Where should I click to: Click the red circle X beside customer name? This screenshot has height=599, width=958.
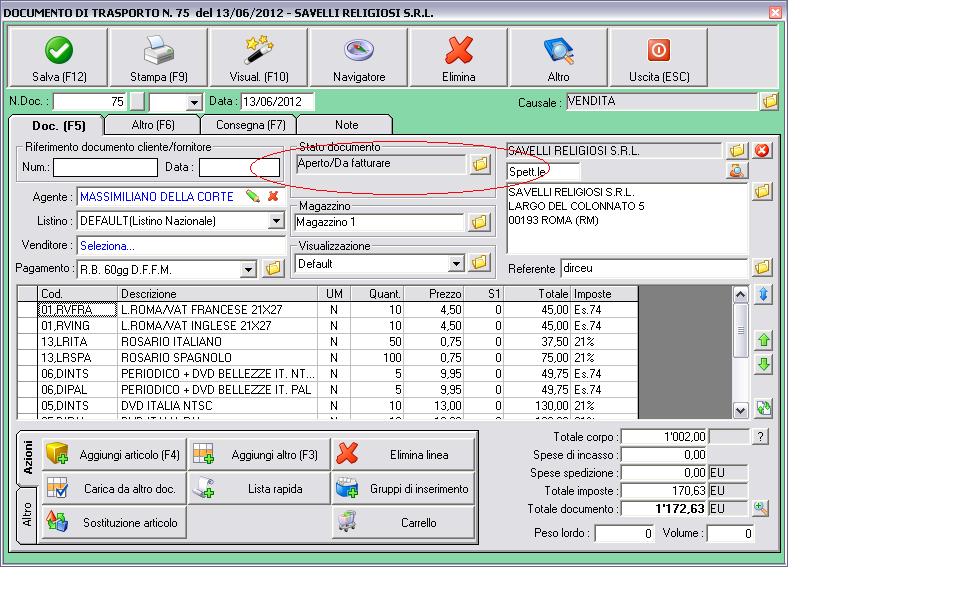(762, 151)
